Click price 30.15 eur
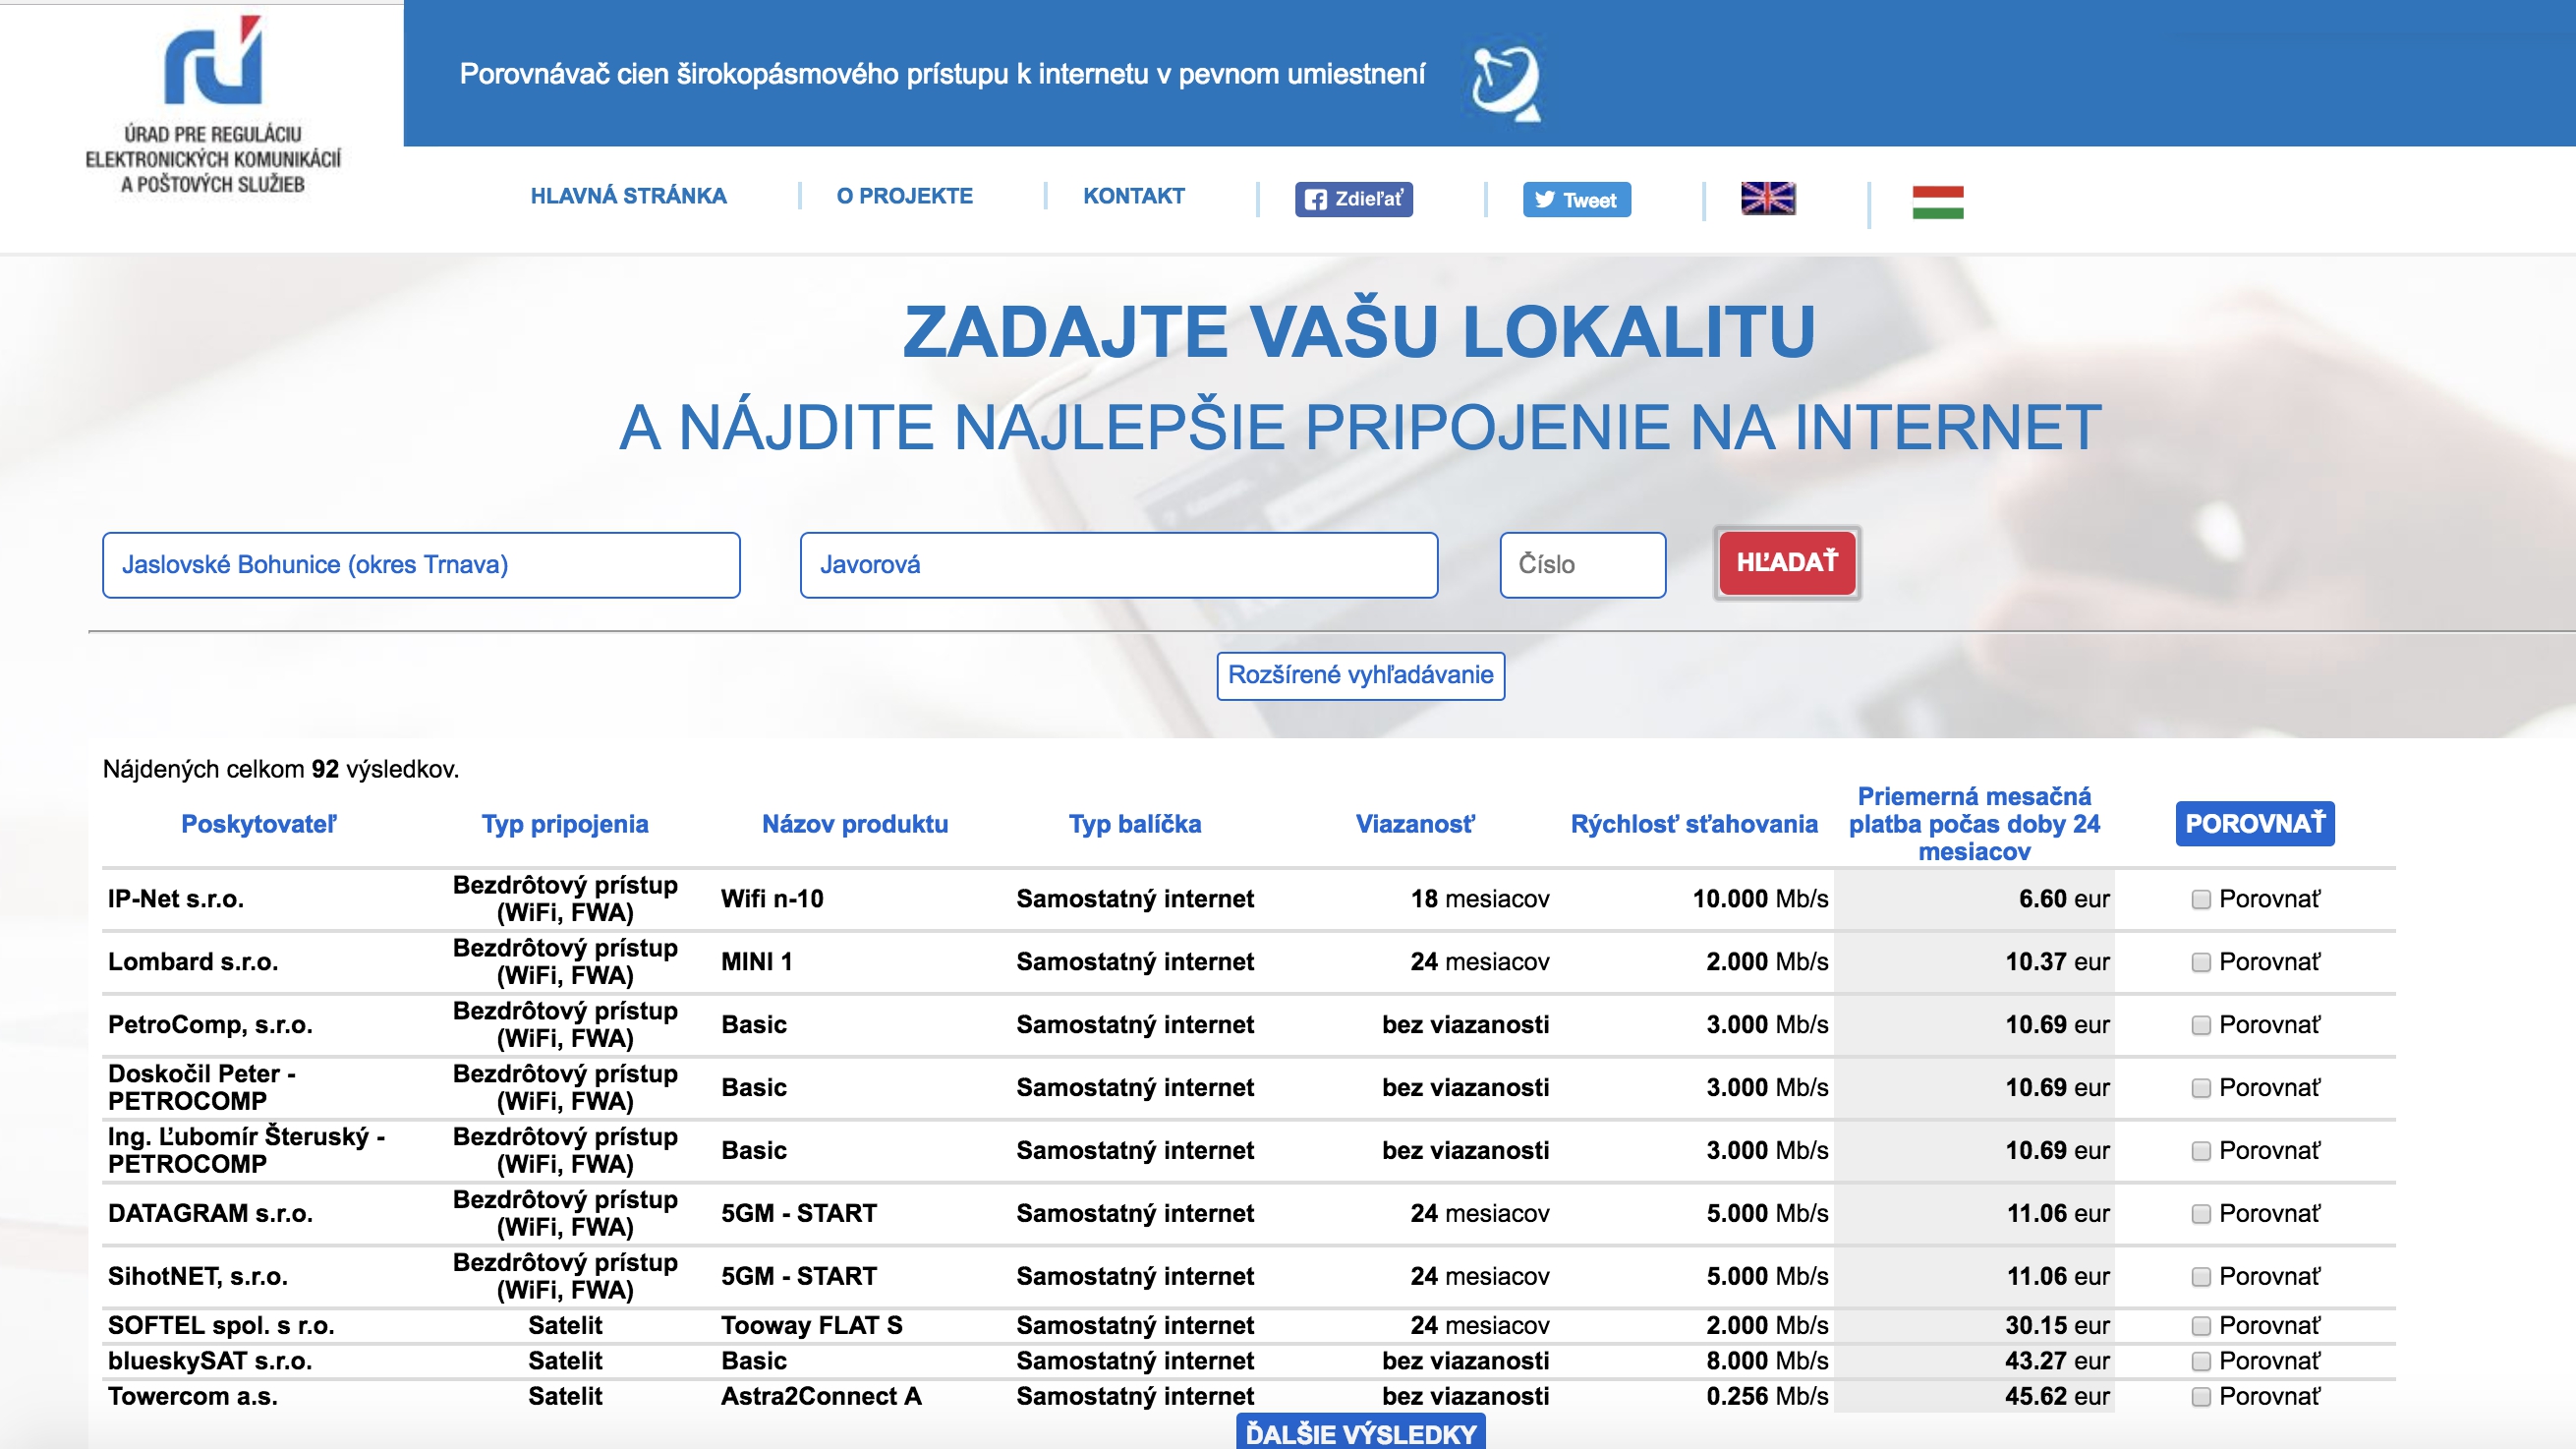The height and width of the screenshot is (1449, 2576). [2057, 1325]
